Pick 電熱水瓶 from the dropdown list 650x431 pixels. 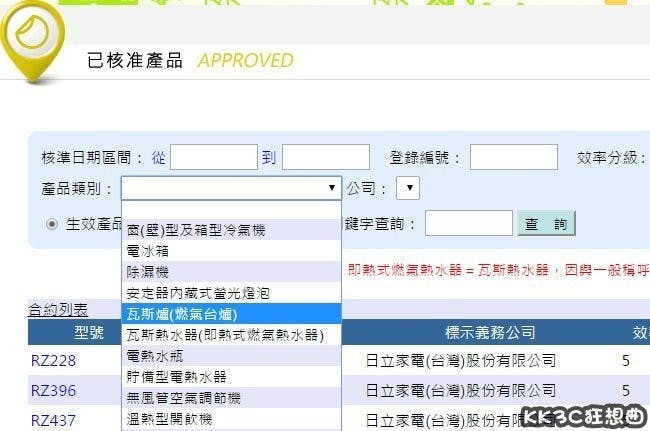click(x=231, y=356)
